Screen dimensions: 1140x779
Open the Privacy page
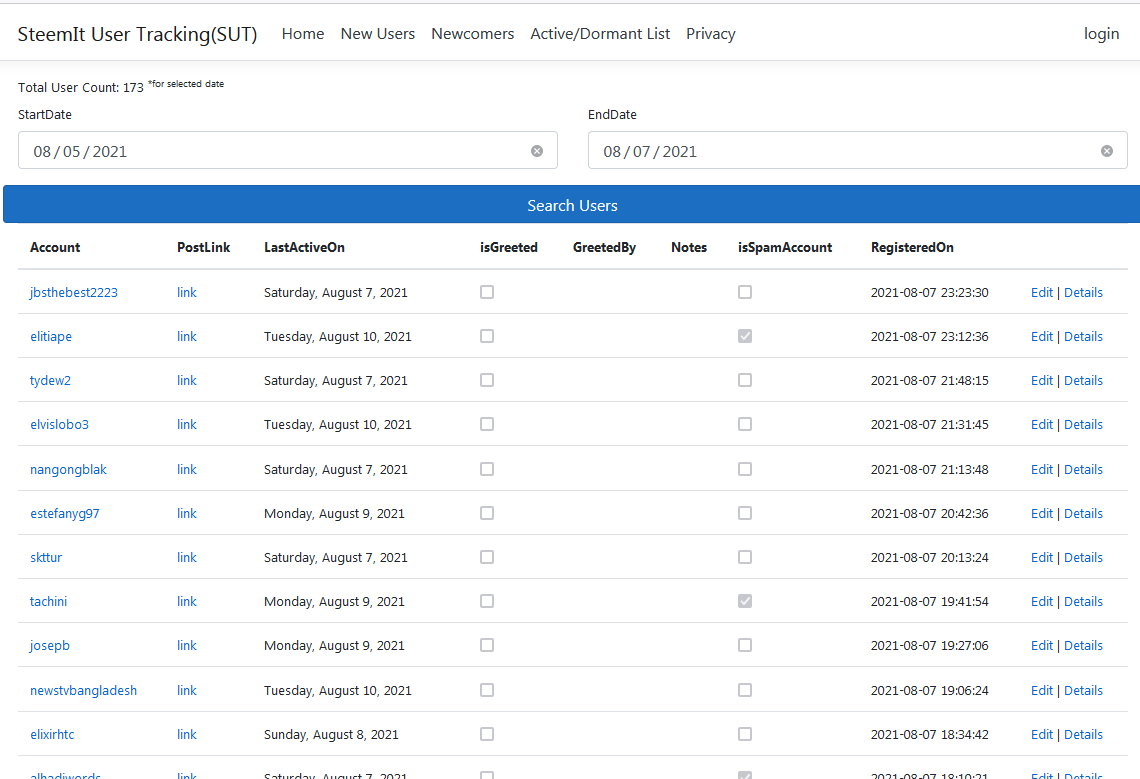tap(710, 33)
